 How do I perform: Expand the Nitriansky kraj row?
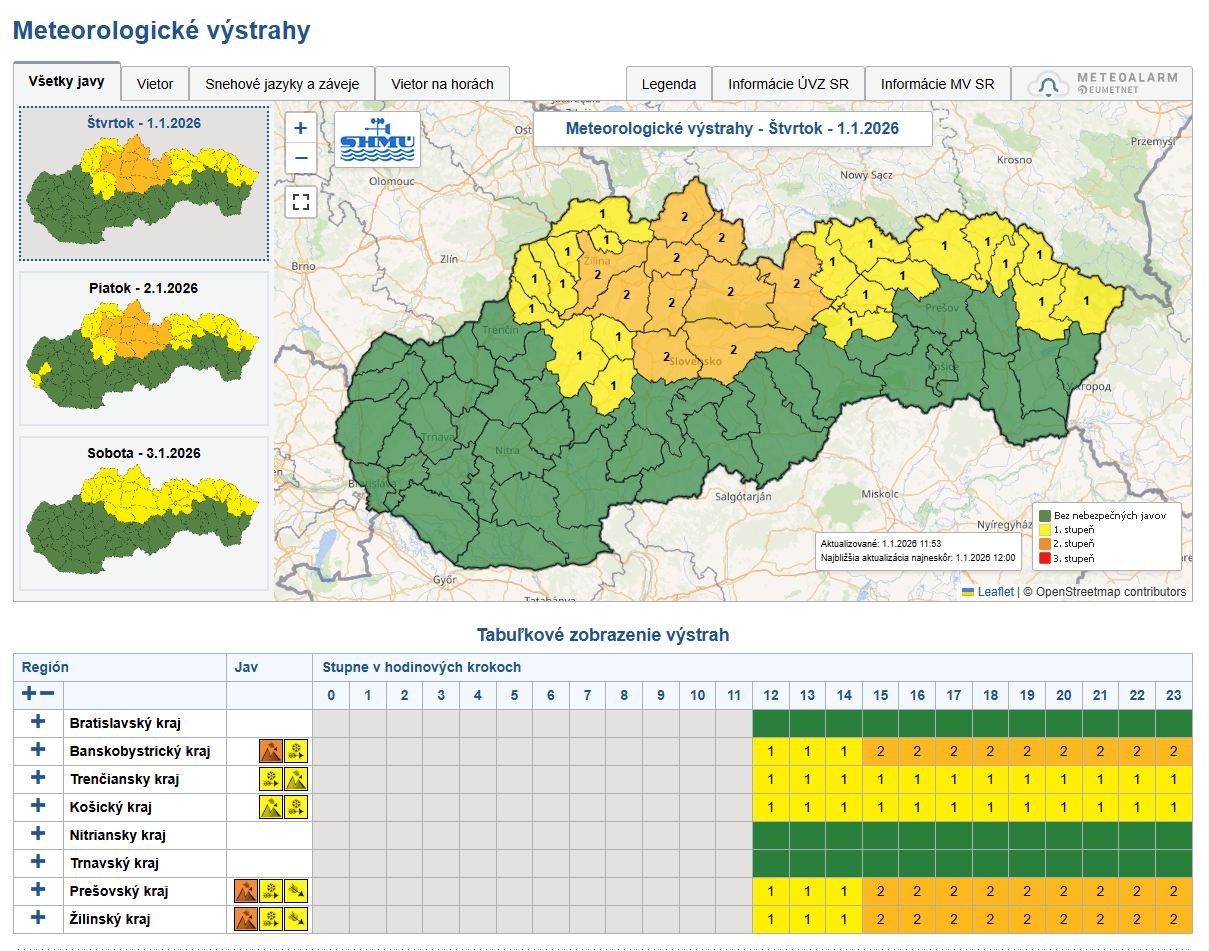[x=38, y=834]
